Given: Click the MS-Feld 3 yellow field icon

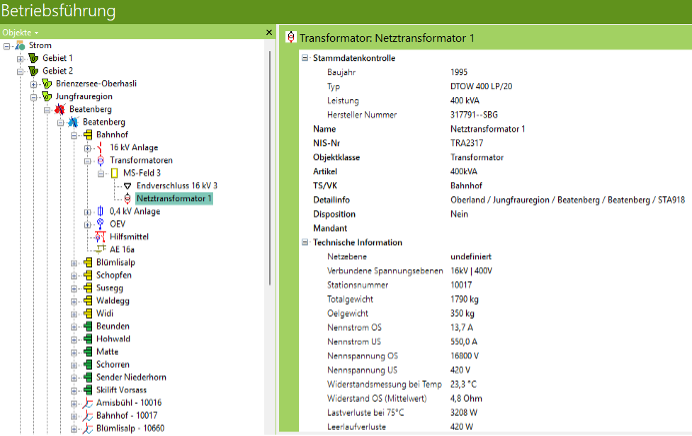Looking at the screenshot, I should pyautogui.click(x=114, y=173).
